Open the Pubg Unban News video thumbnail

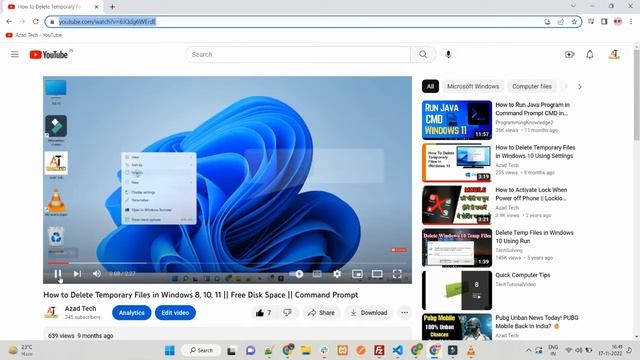coord(457,327)
